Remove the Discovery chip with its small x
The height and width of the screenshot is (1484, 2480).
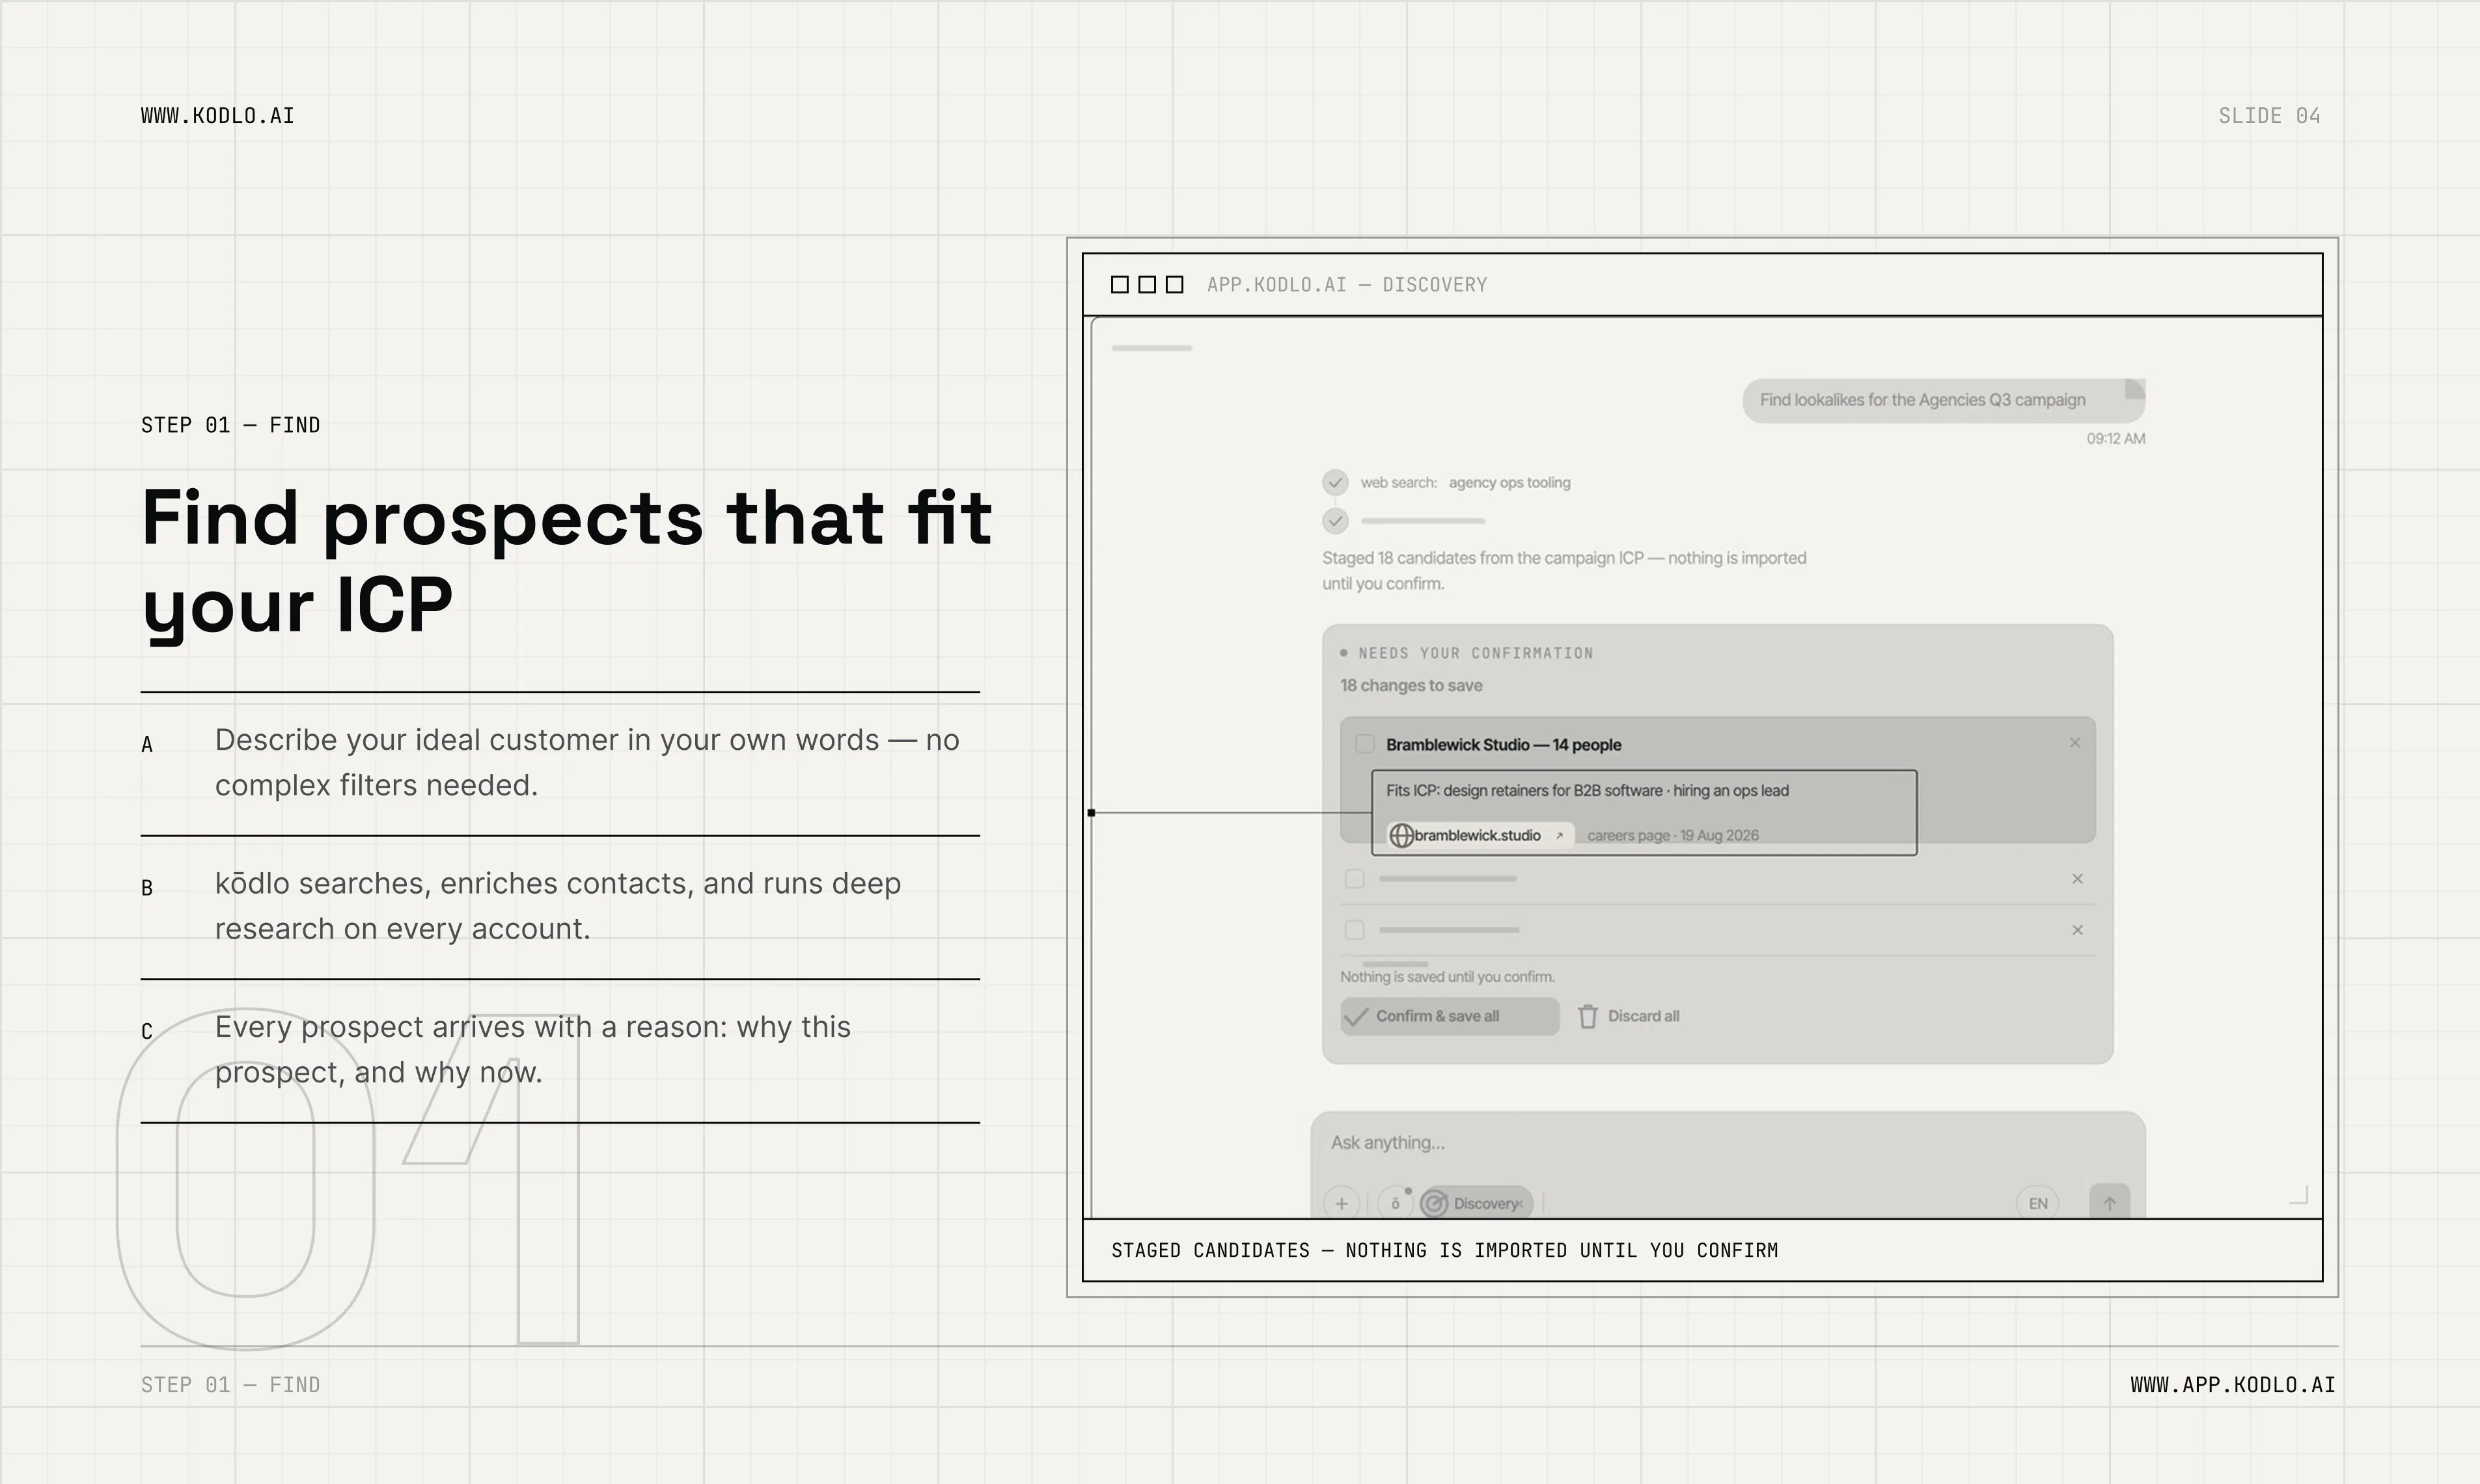coord(1521,1204)
